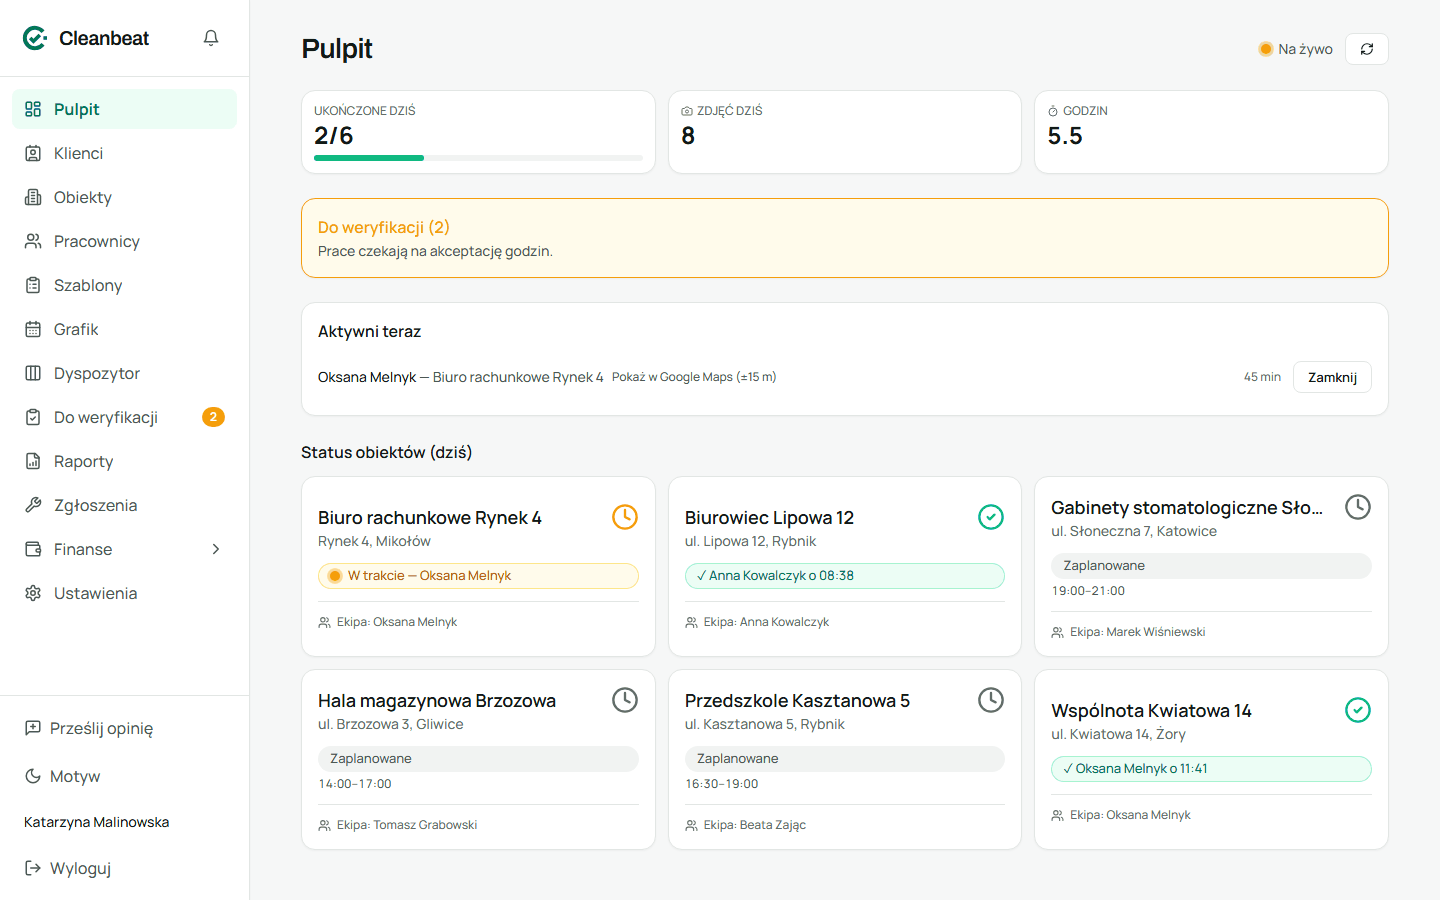Click the Katarzyna Malinowska user name
The image size is (1440, 900).
coord(97,822)
